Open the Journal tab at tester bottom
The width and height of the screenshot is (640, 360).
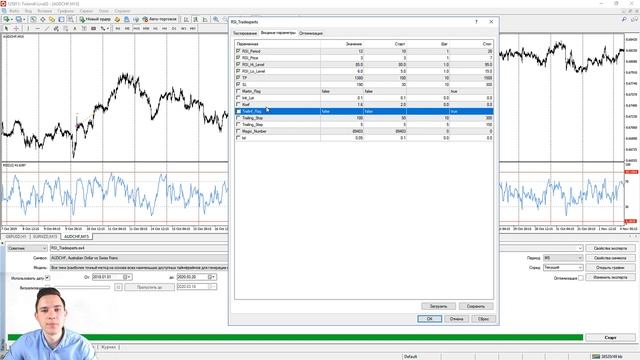[109, 347]
